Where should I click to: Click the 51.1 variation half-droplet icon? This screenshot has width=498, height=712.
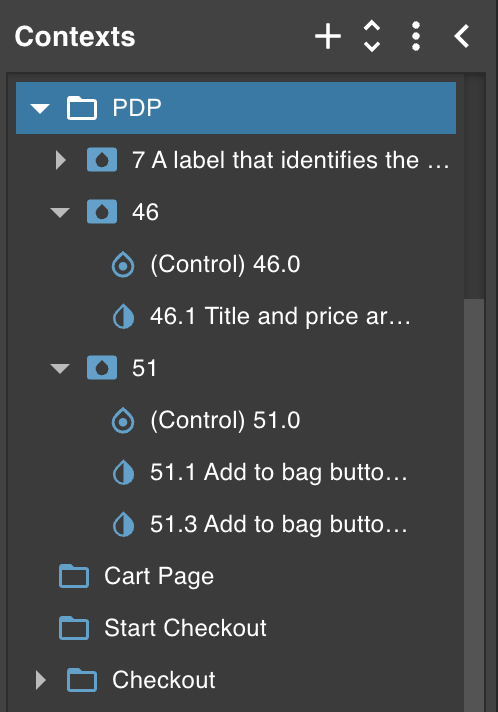click(x=123, y=472)
